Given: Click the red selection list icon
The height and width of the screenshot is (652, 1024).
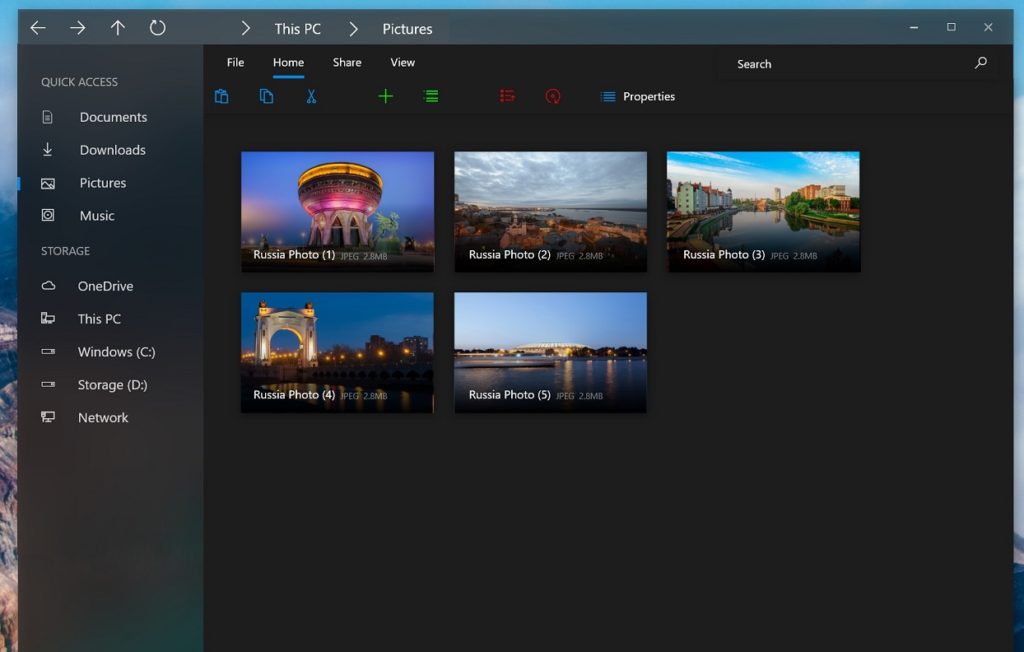Looking at the screenshot, I should (x=507, y=96).
